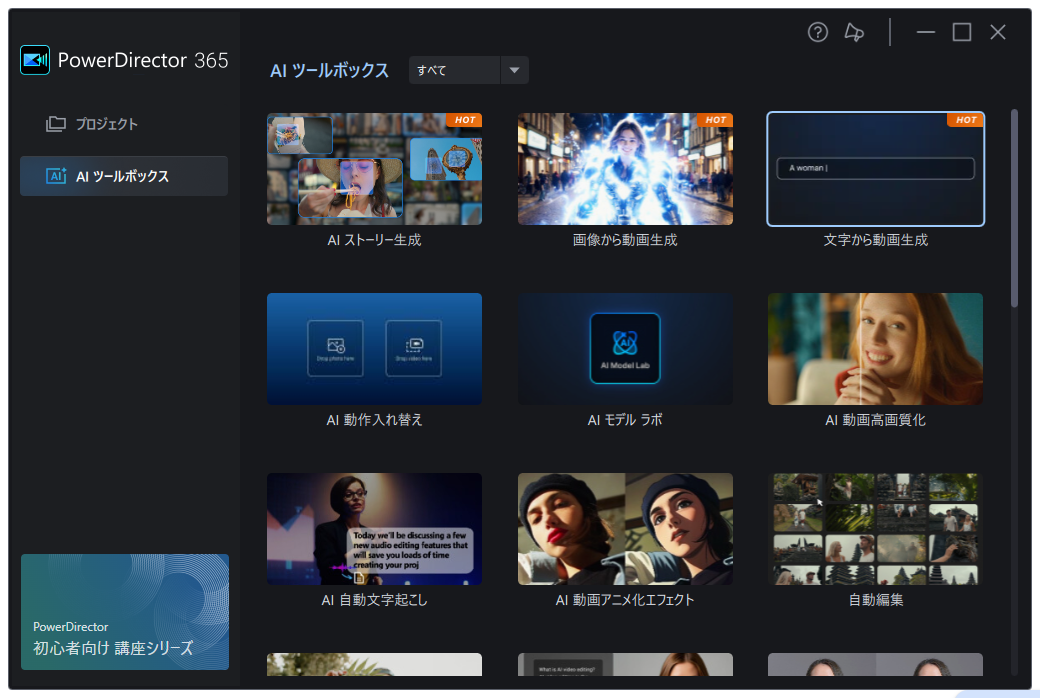The height and width of the screenshot is (698, 1040).
Task: Click the AI 動作入れ替え label
Action: 374,420
